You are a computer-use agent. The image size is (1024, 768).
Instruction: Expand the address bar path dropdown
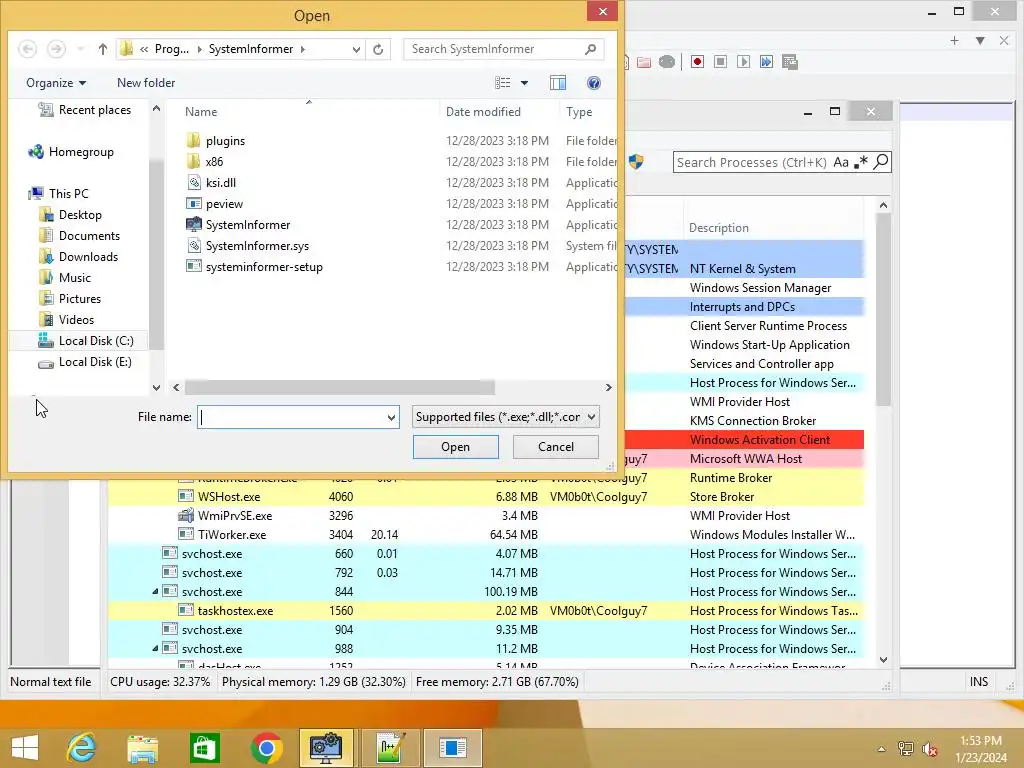click(x=356, y=49)
